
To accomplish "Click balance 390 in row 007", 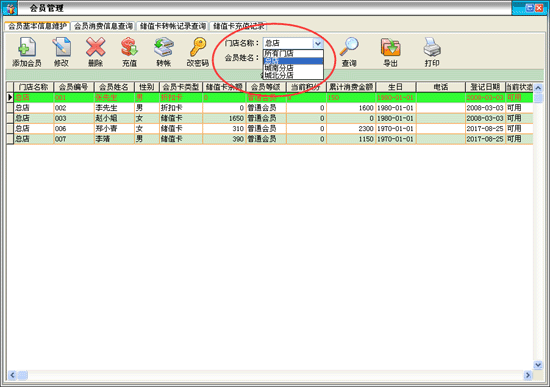I will click(224, 139).
